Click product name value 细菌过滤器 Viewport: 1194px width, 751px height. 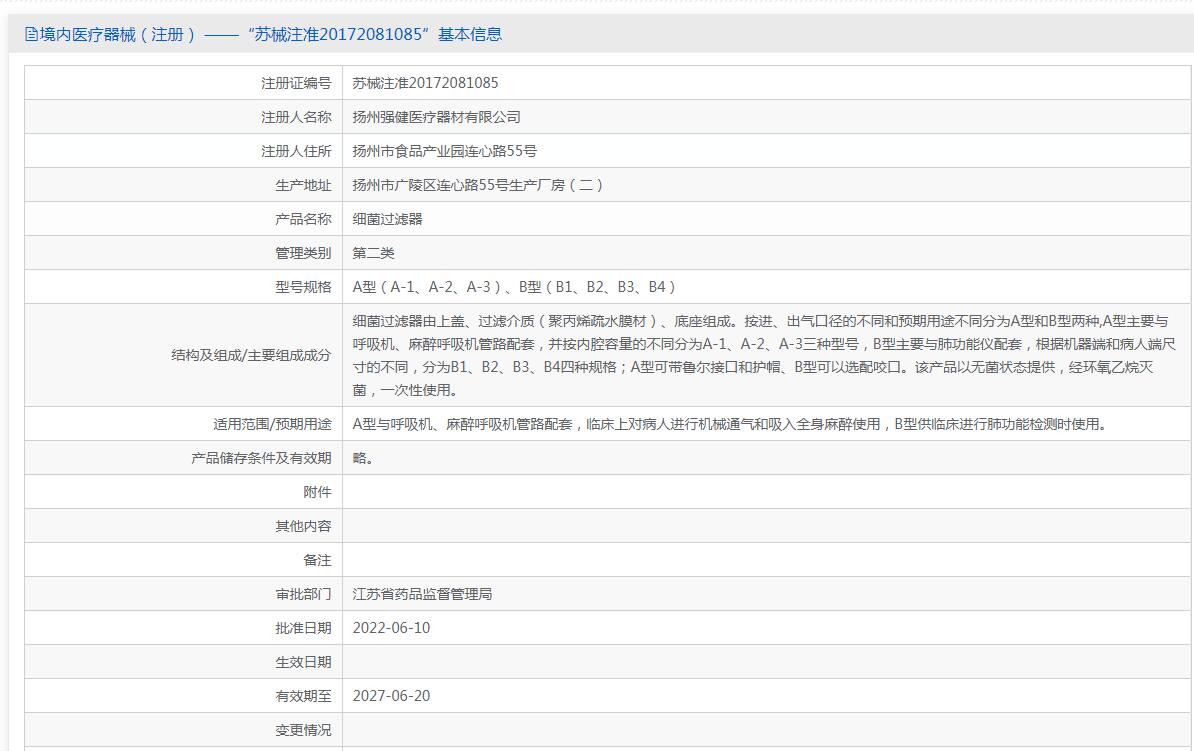point(387,219)
